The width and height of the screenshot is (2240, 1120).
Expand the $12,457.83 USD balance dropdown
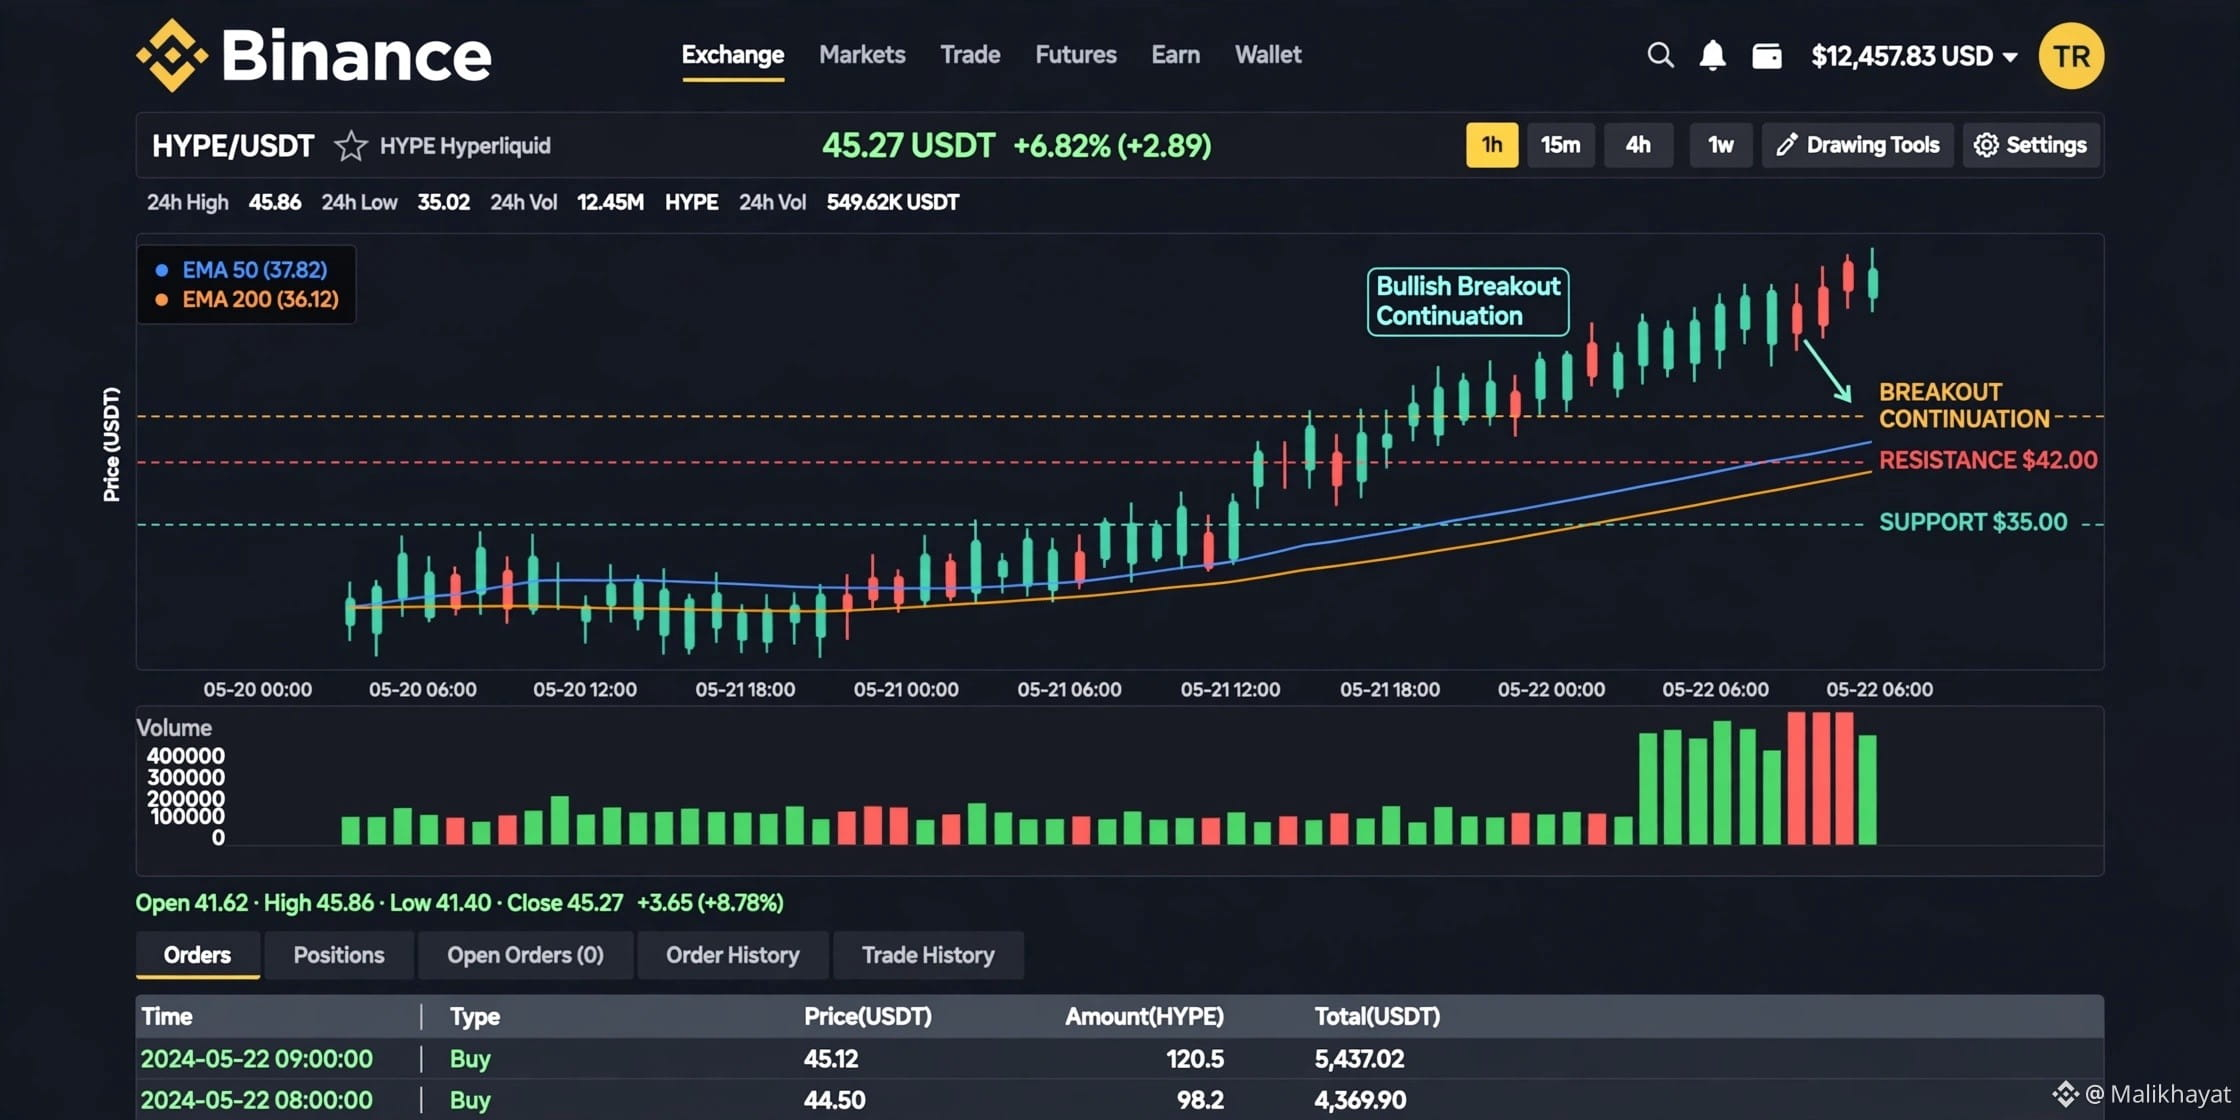tap(1914, 56)
